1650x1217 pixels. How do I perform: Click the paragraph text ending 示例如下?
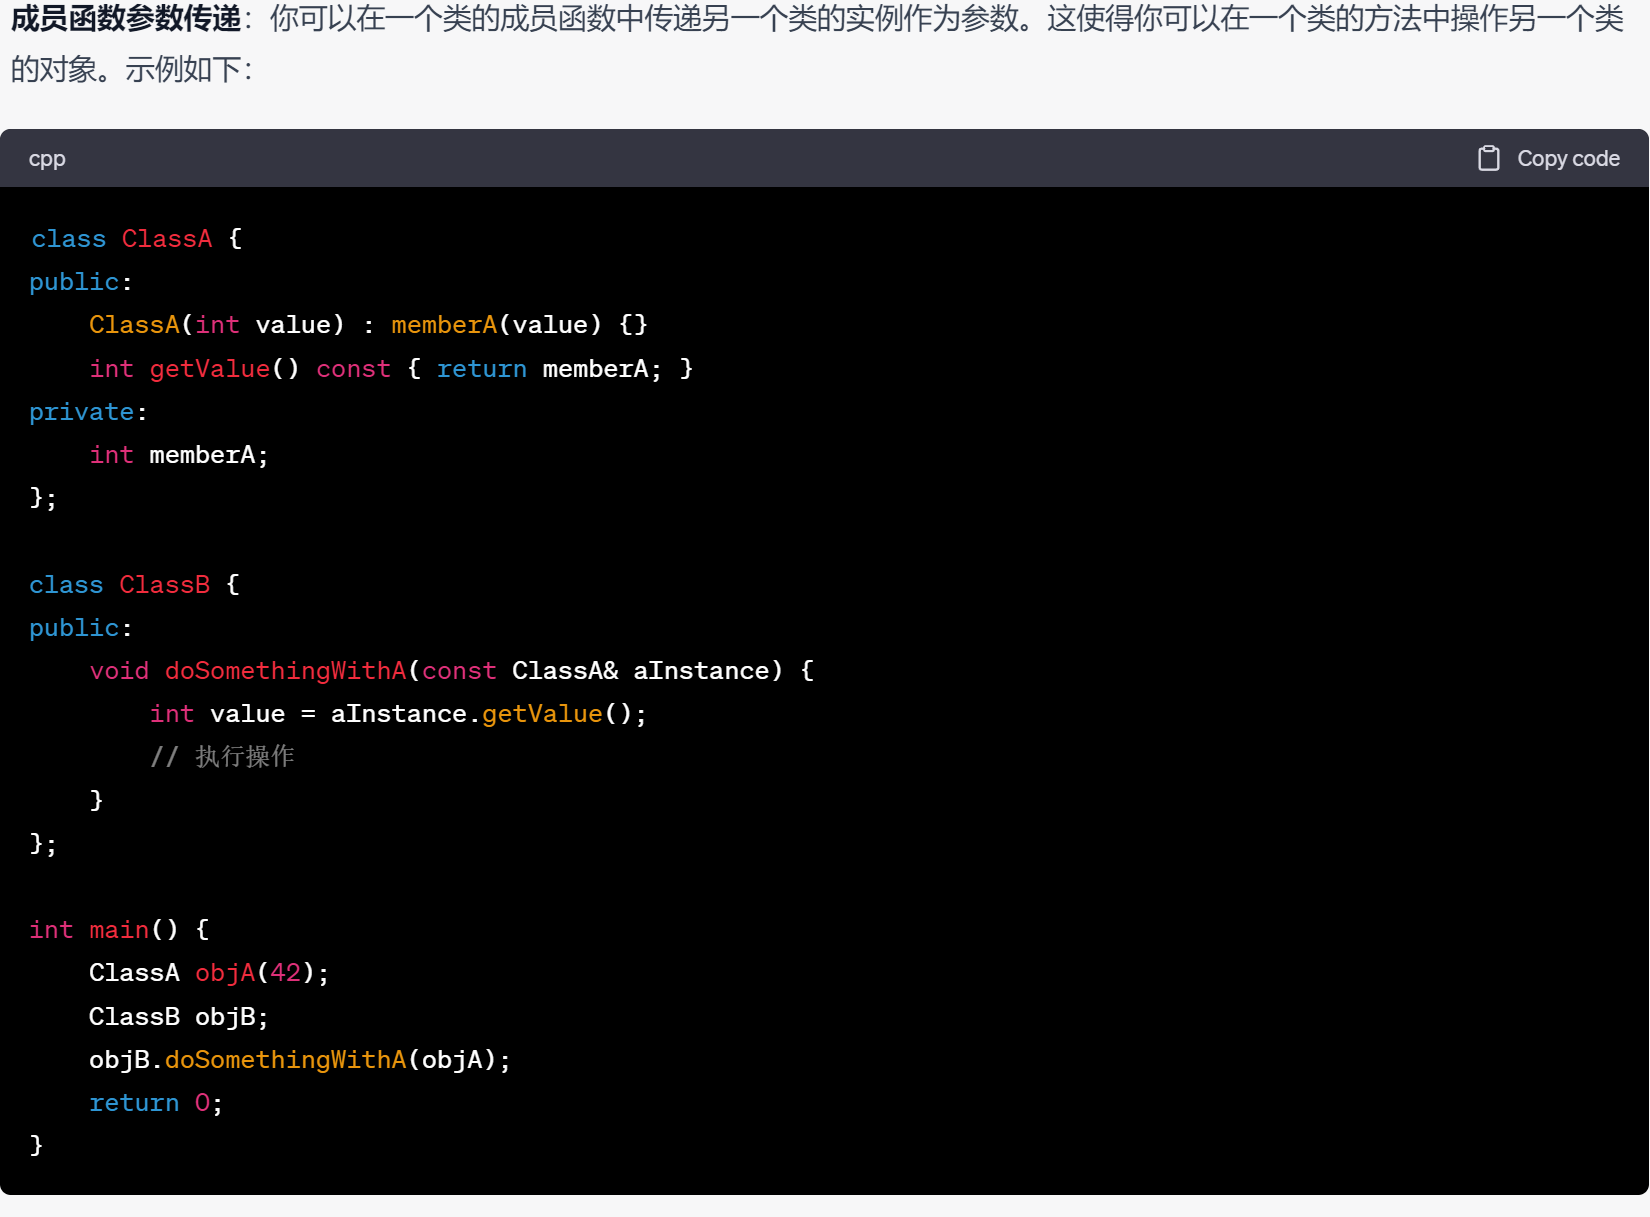(817, 44)
